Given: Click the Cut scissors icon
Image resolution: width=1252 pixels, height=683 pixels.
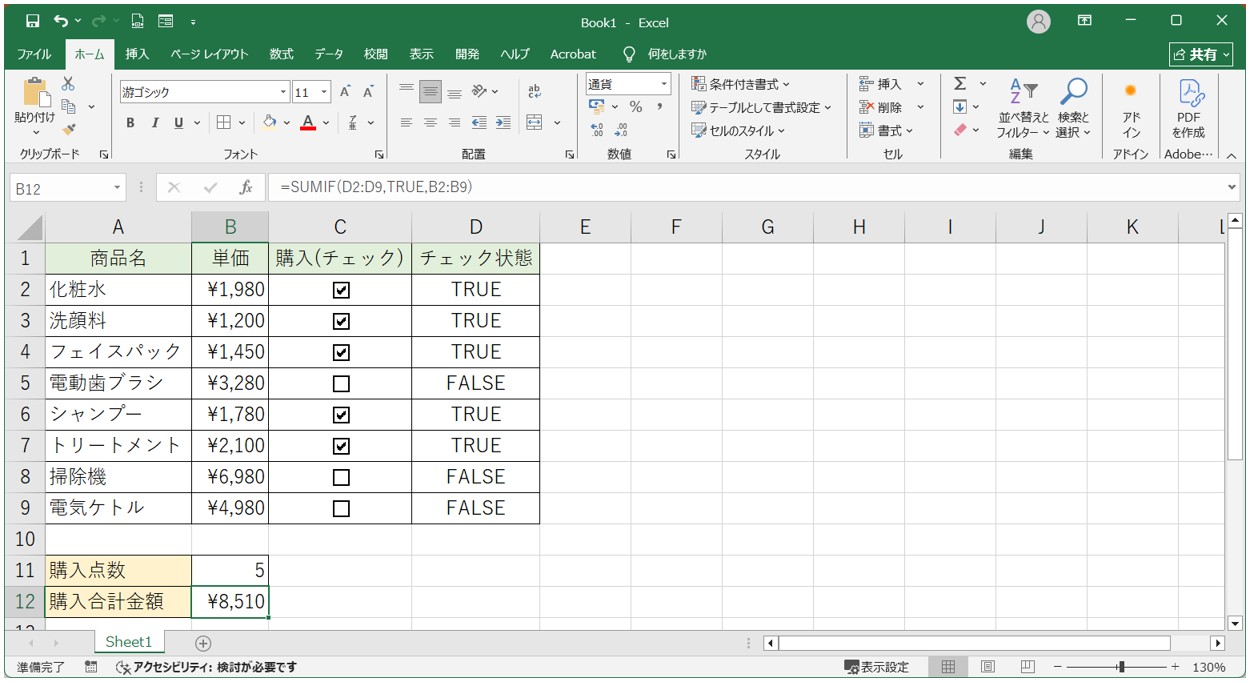Looking at the screenshot, I should coord(68,84).
